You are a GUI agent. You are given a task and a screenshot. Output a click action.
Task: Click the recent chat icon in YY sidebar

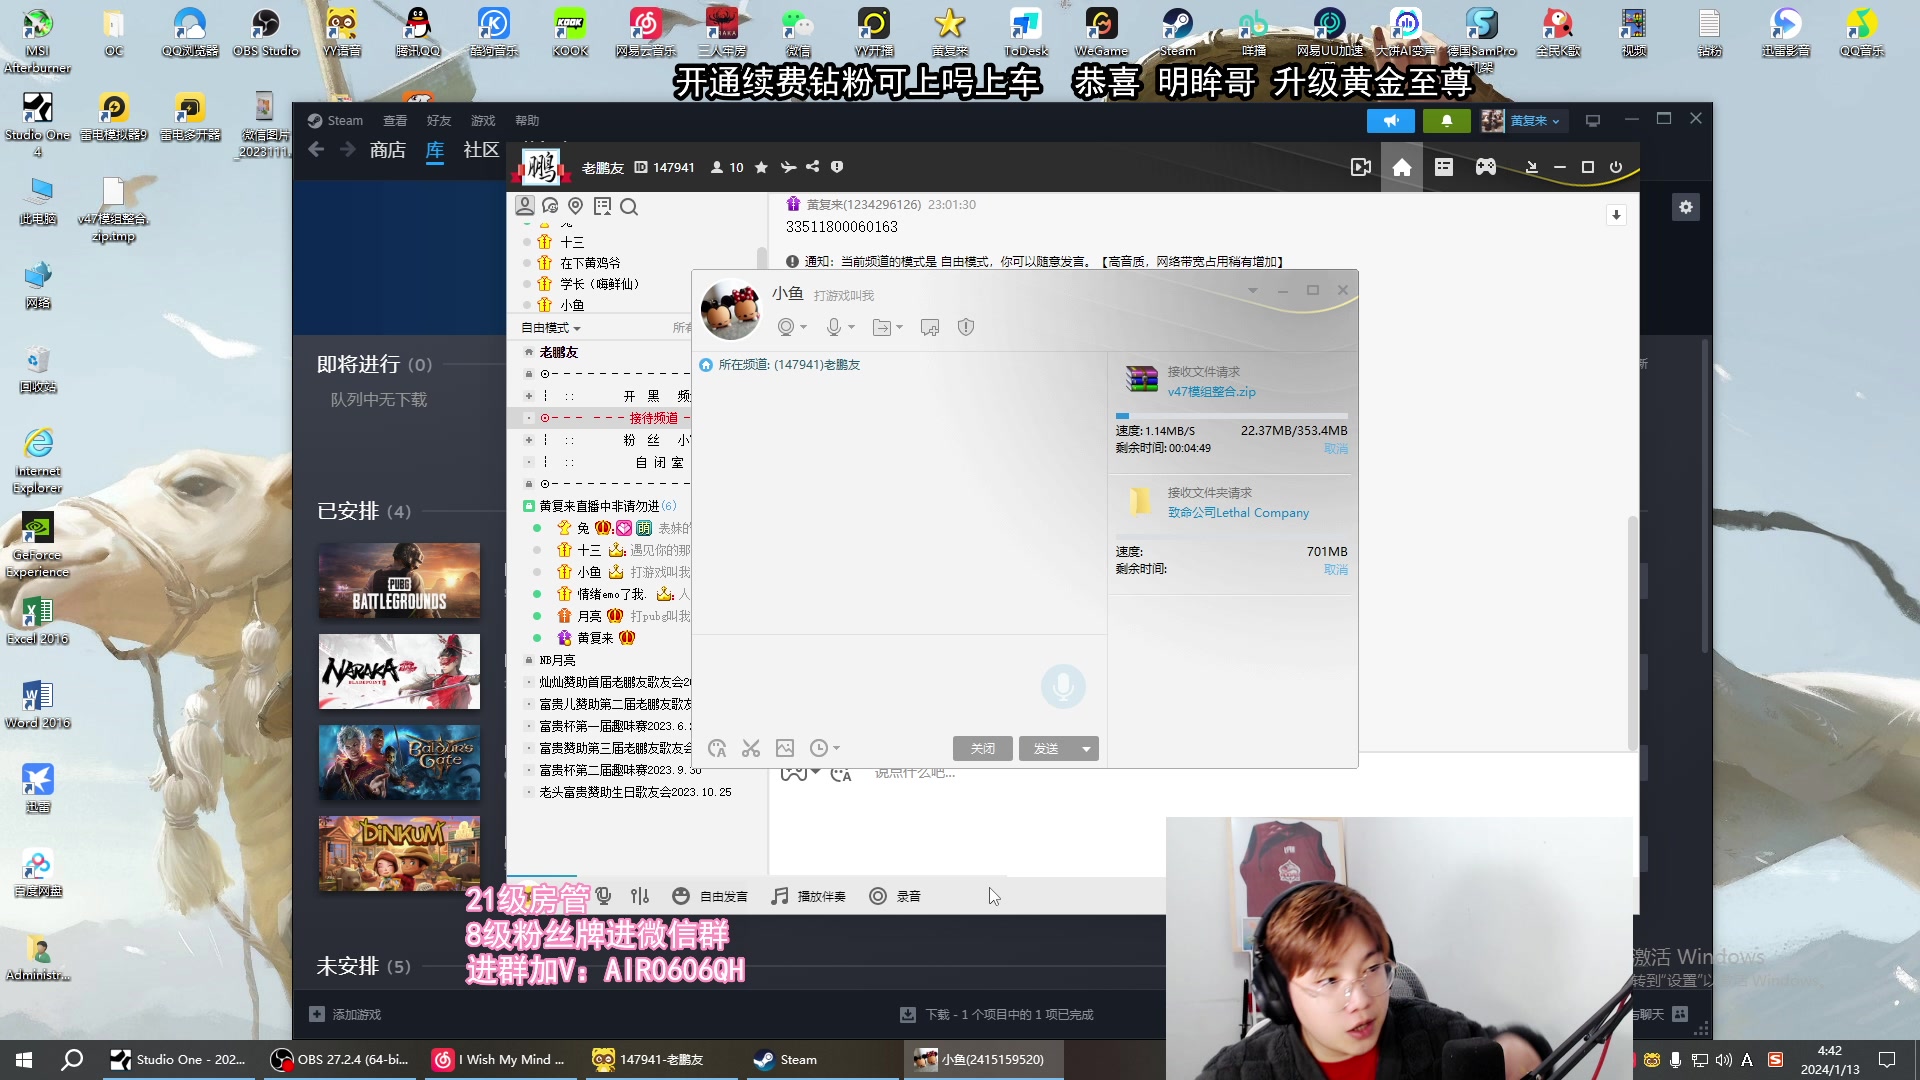[550, 206]
